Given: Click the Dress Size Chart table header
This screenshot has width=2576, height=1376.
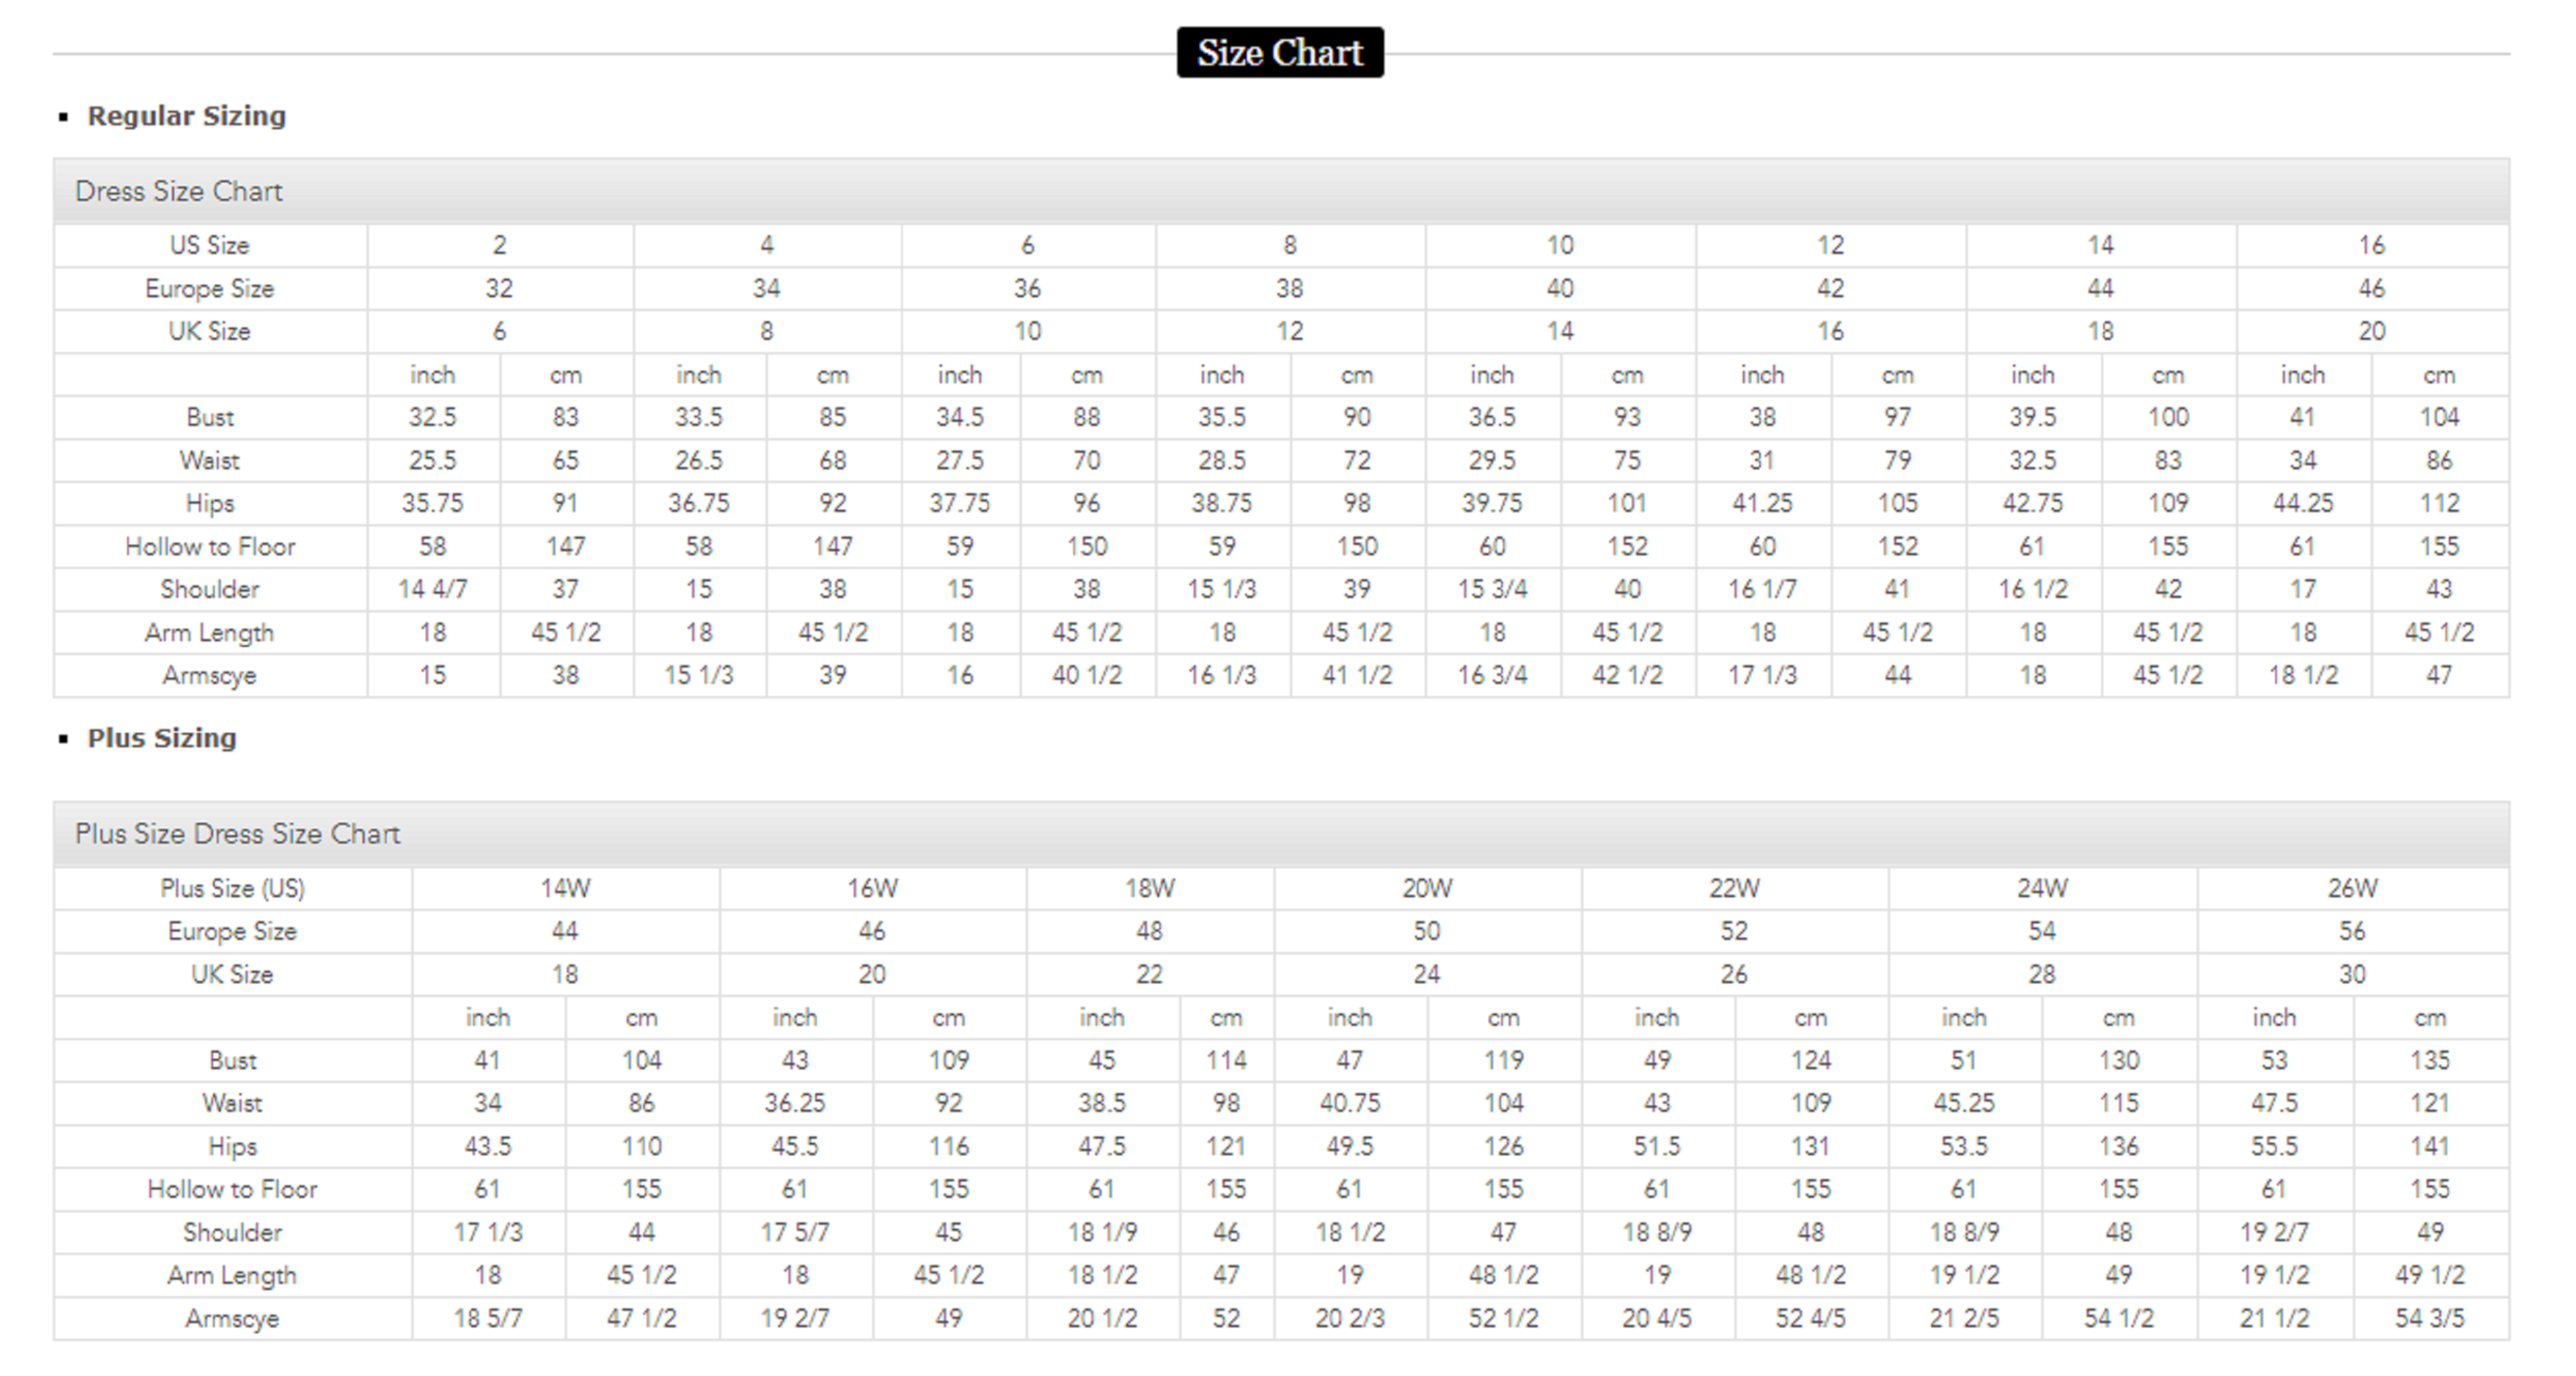Looking at the screenshot, I should point(179,191).
